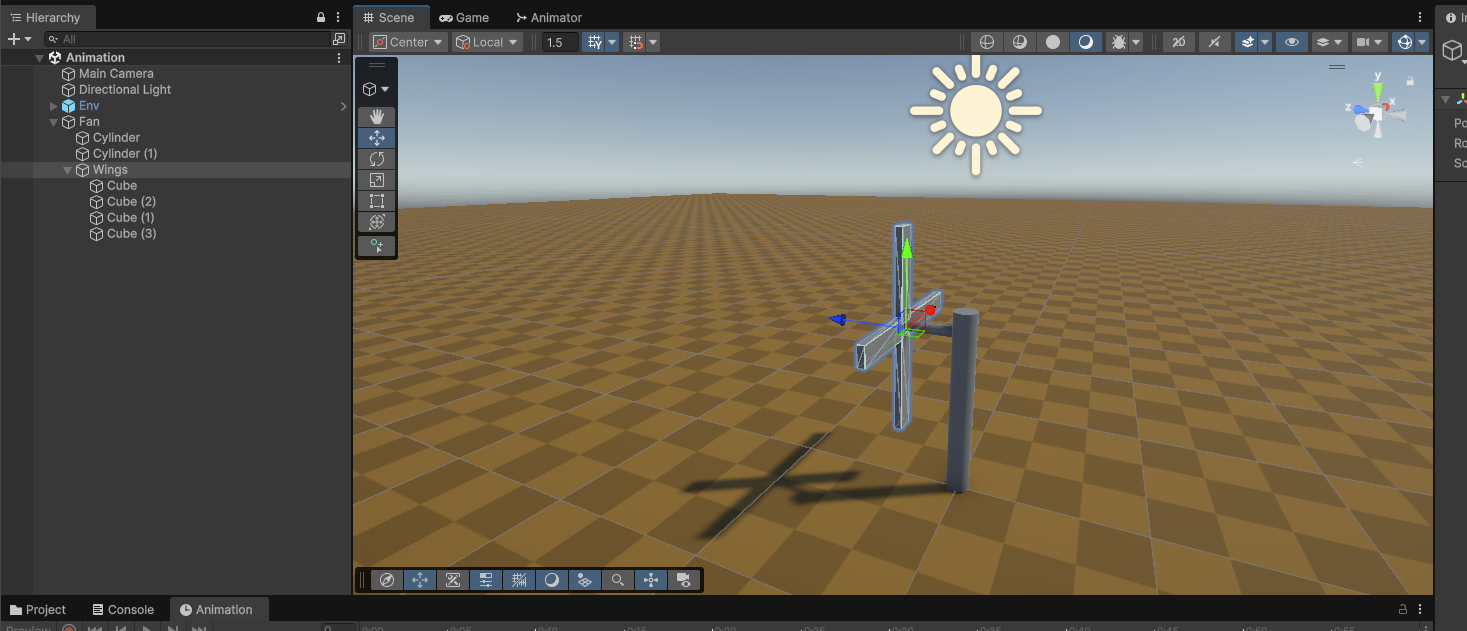Toggle grid overlay in bottom toolbar
Viewport: 1467px width, 631px height.
tap(519, 580)
